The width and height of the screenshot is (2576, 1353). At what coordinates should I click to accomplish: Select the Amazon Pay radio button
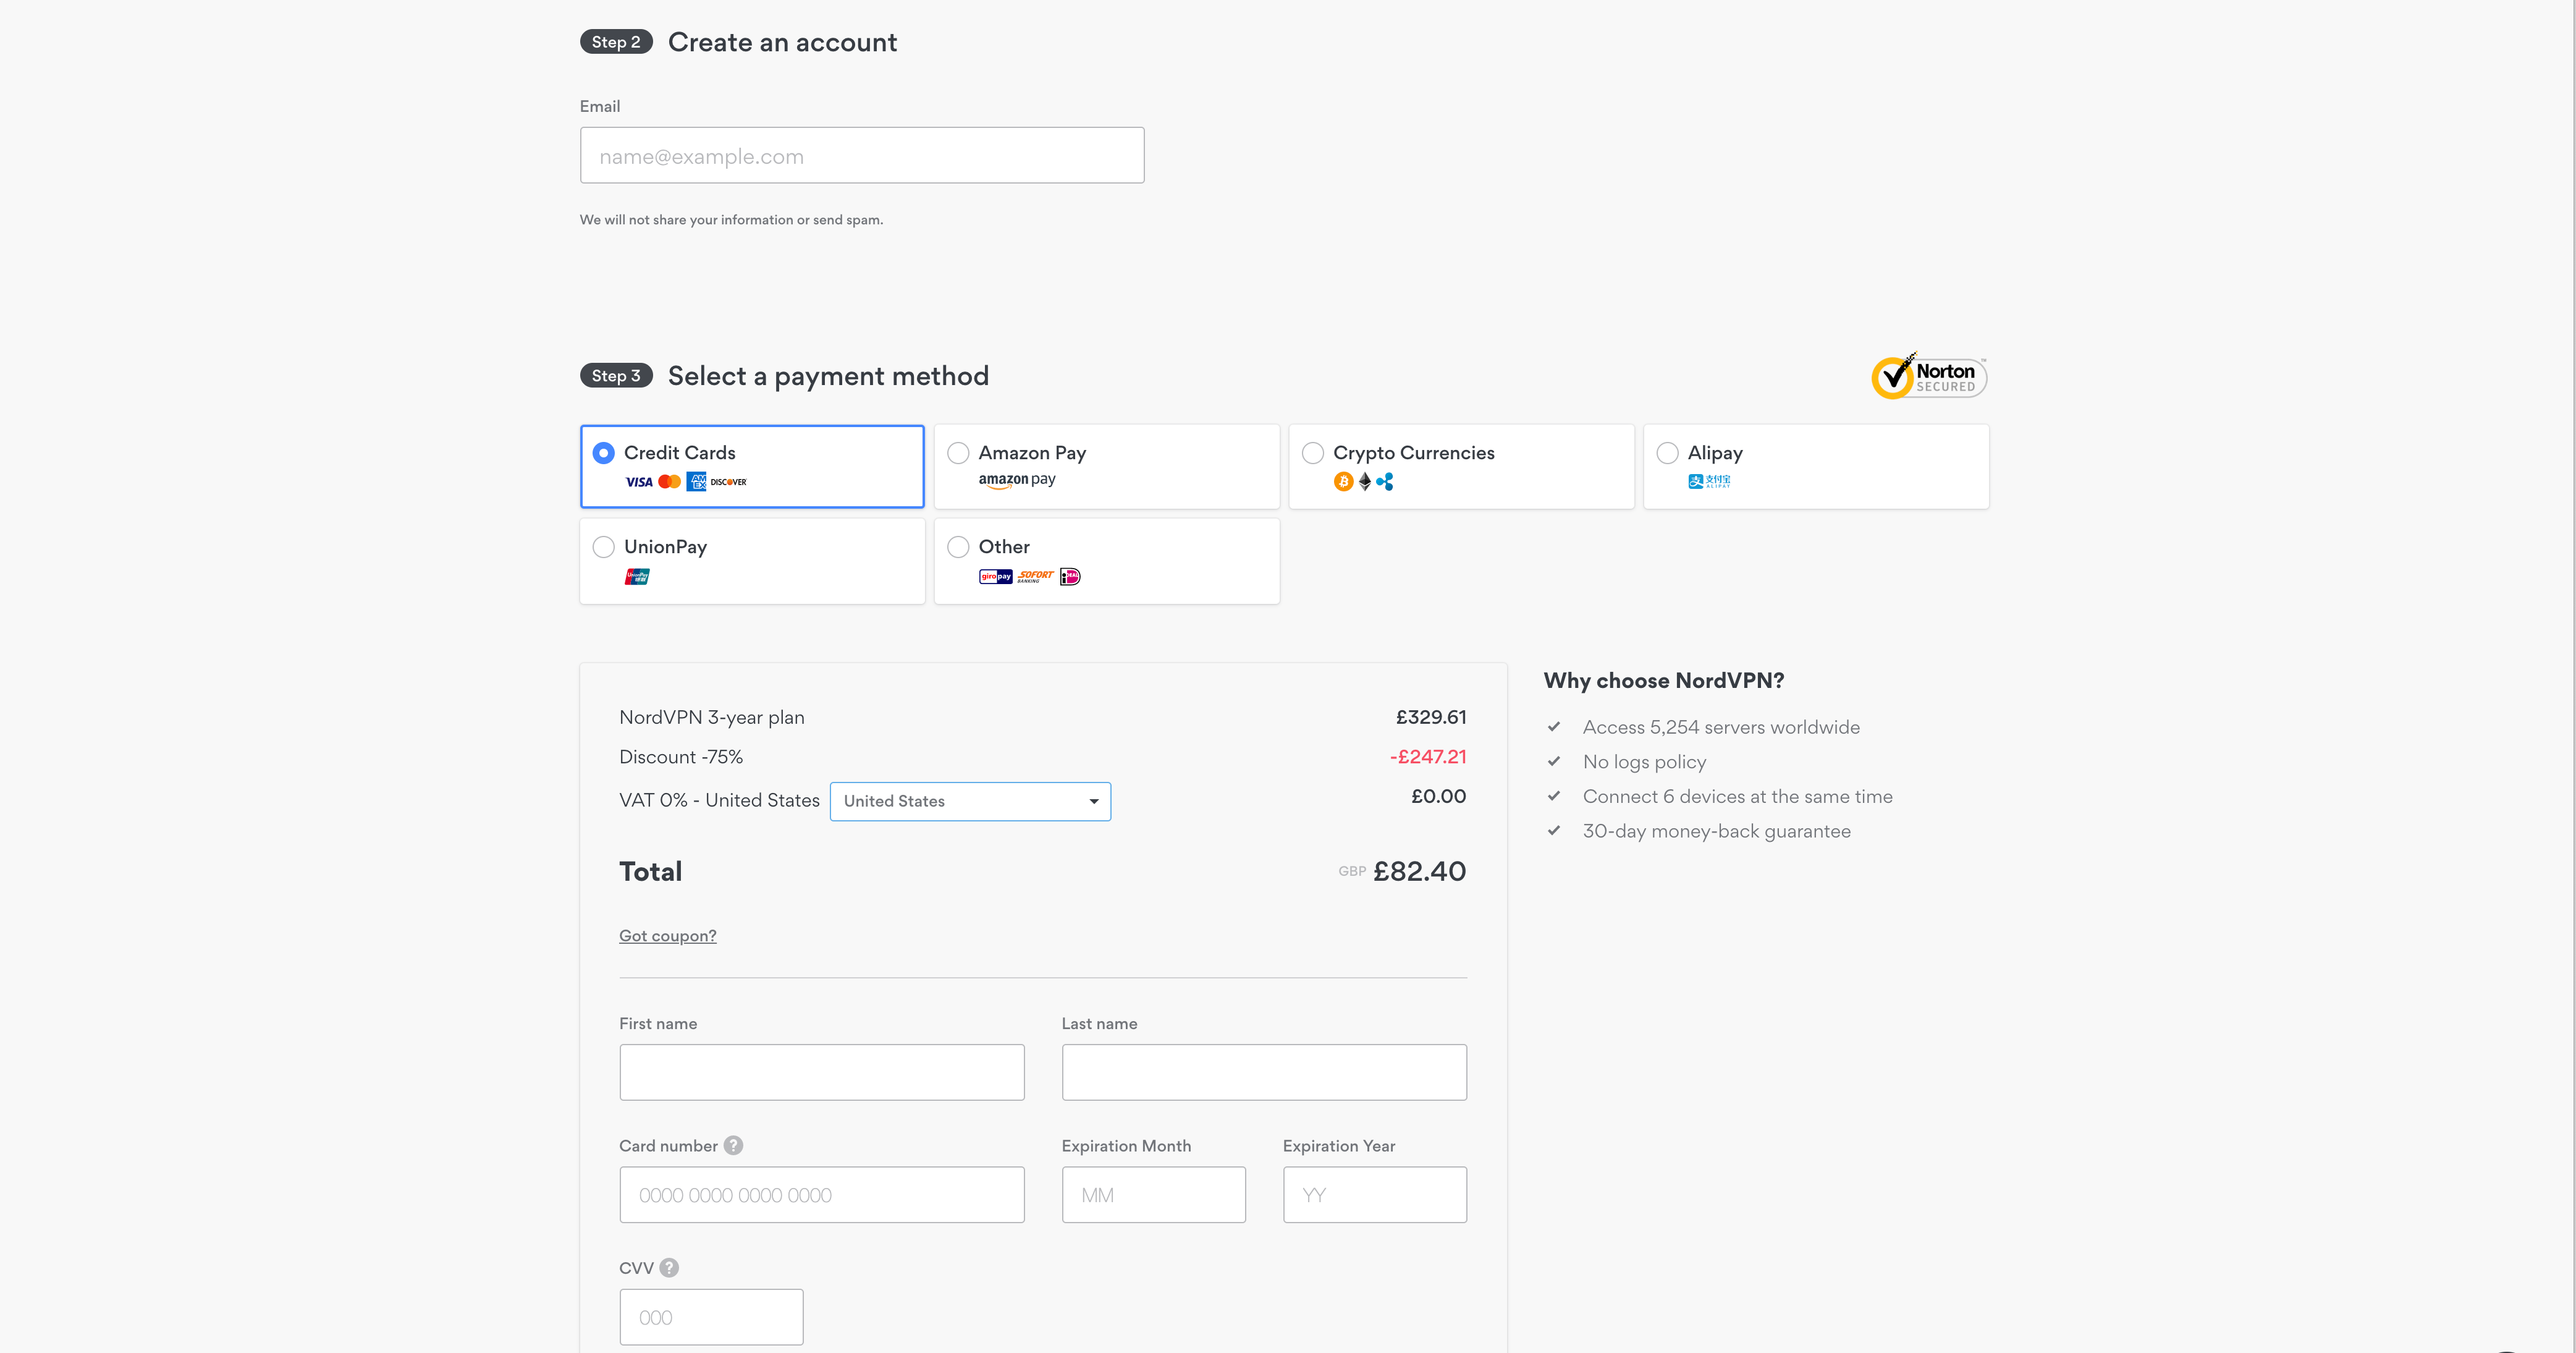click(958, 453)
